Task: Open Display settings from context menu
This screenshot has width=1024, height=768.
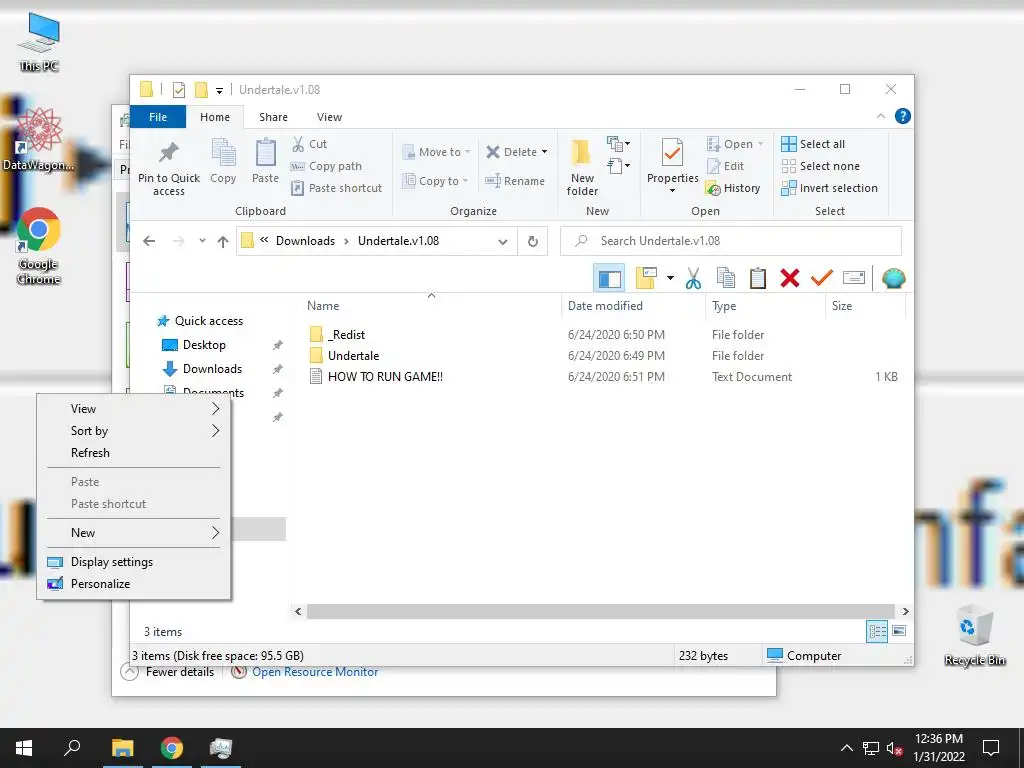Action: coord(133,562)
